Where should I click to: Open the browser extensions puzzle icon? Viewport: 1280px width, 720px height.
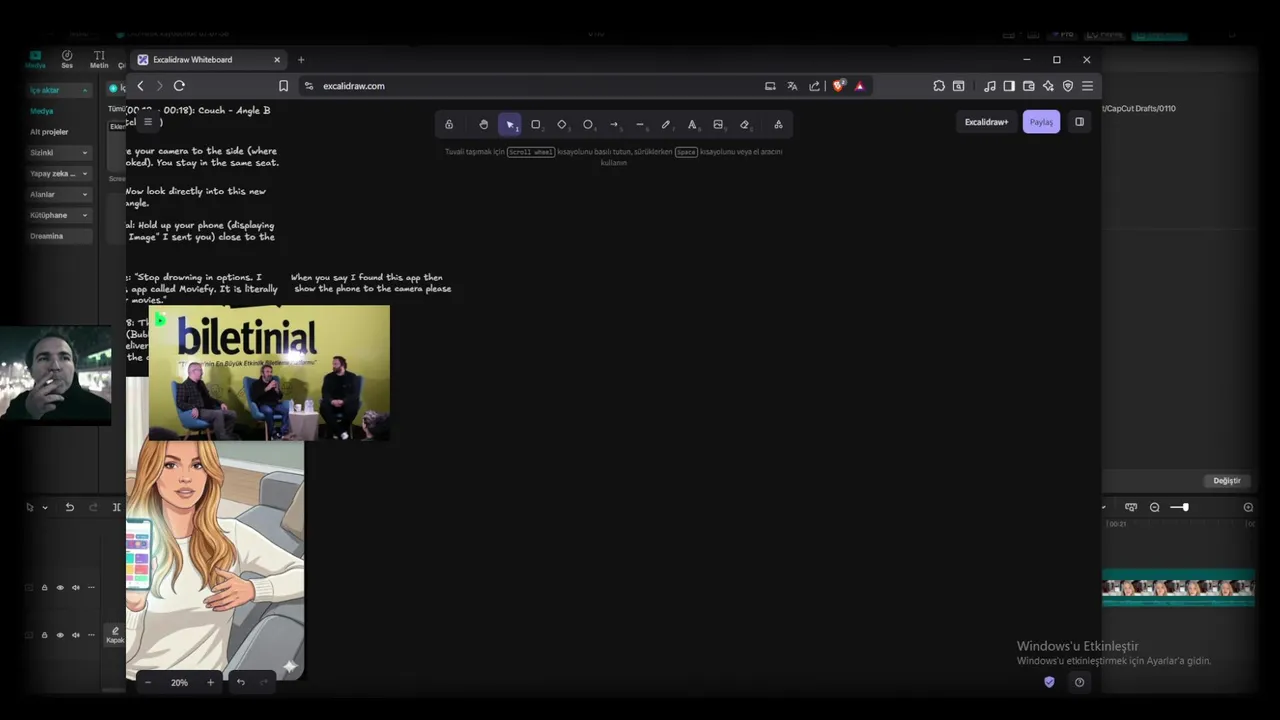(x=939, y=86)
